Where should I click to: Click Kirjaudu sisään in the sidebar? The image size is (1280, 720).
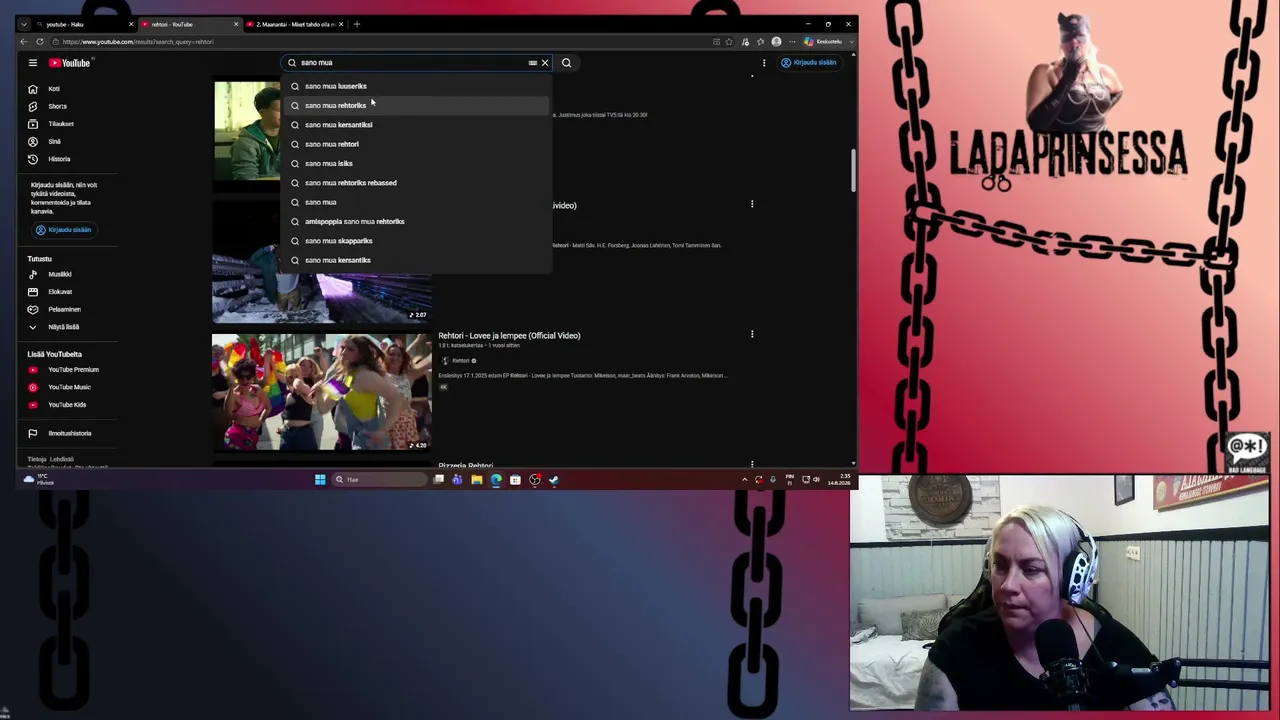63,230
